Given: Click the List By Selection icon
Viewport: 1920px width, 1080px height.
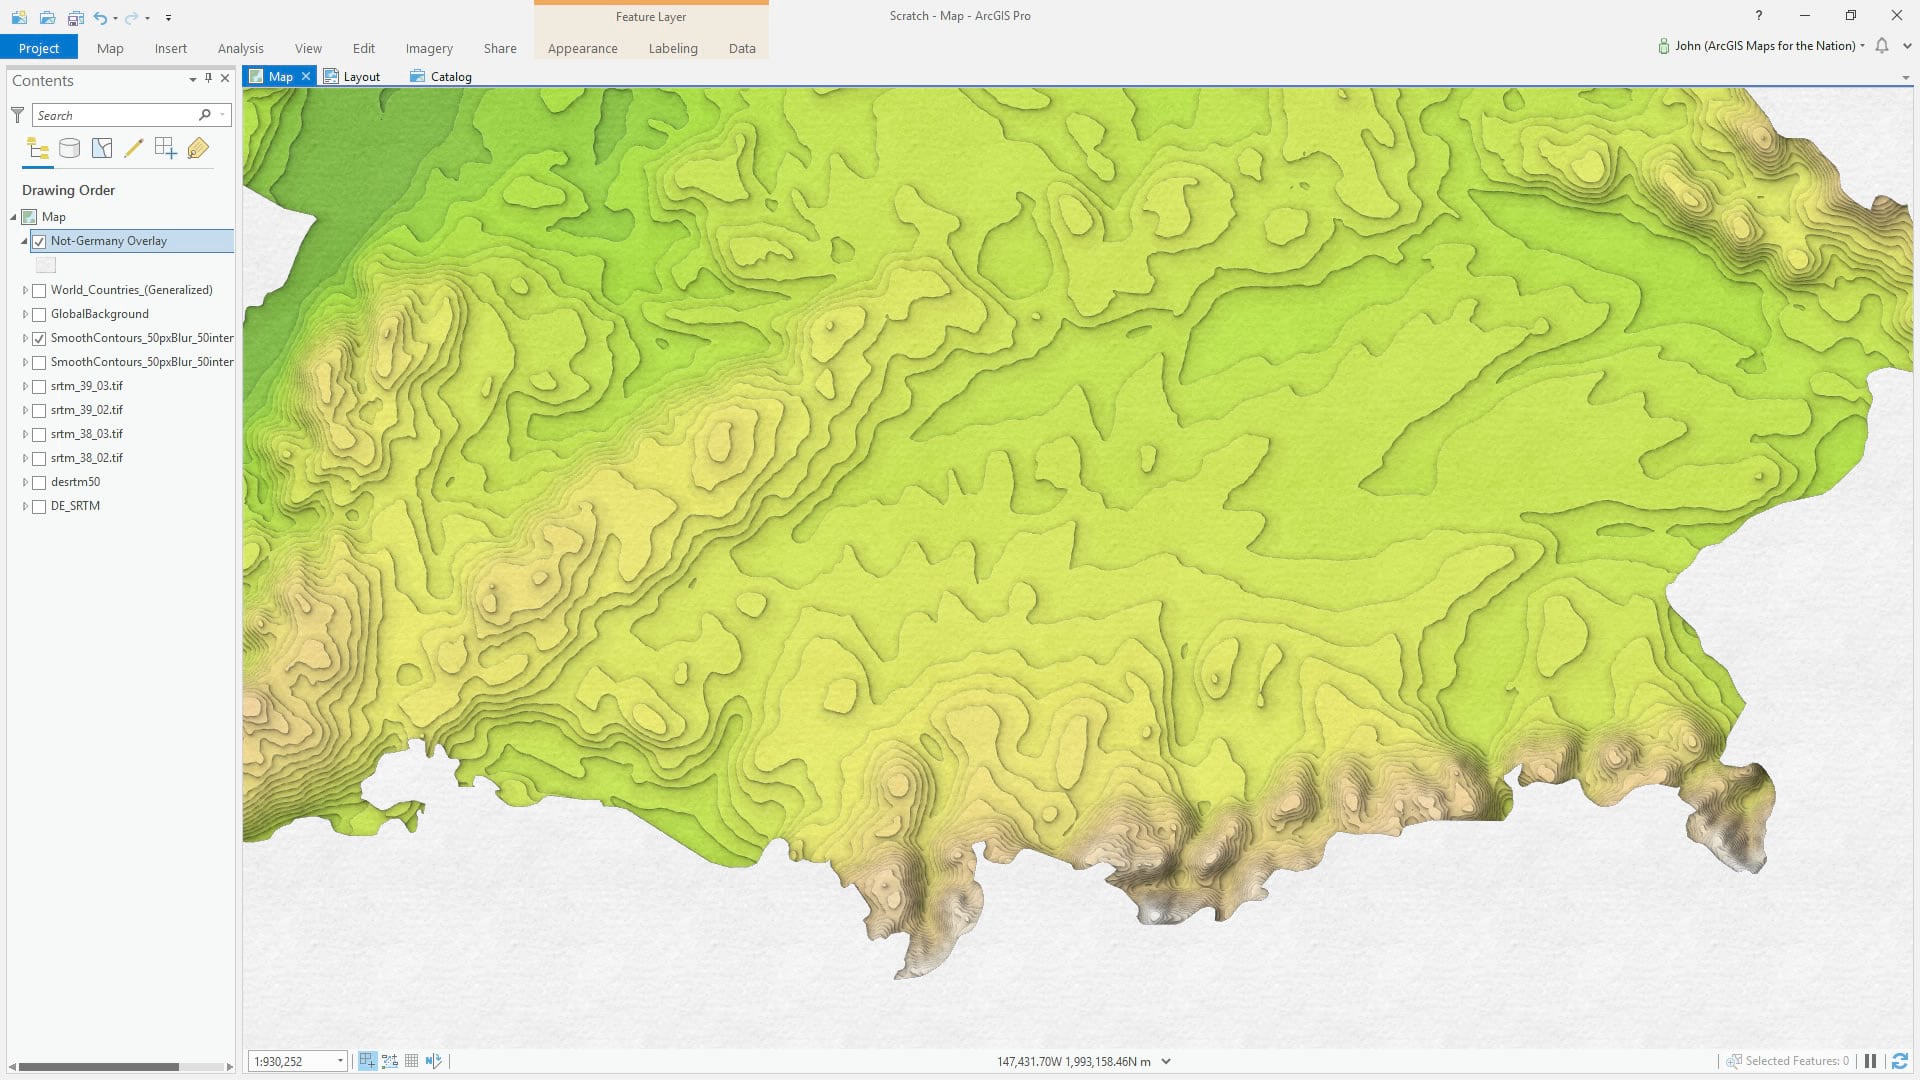Looking at the screenshot, I should pos(102,149).
